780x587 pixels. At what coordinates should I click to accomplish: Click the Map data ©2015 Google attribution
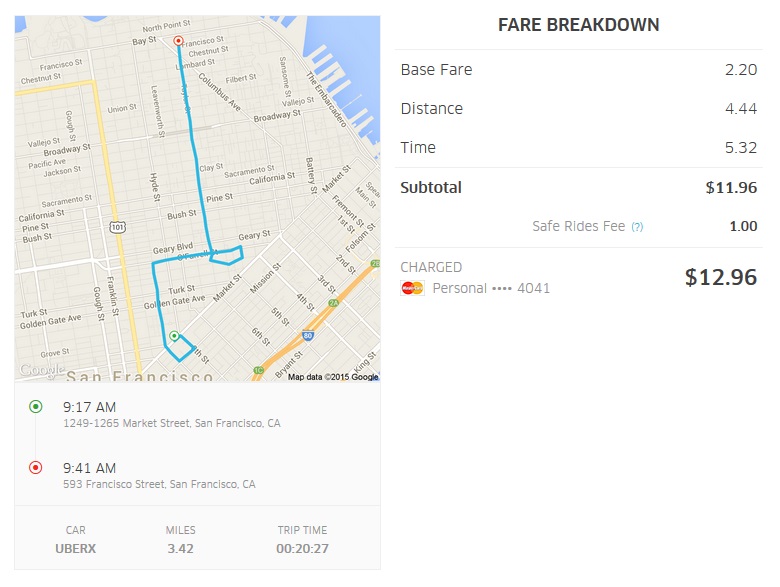click(333, 377)
